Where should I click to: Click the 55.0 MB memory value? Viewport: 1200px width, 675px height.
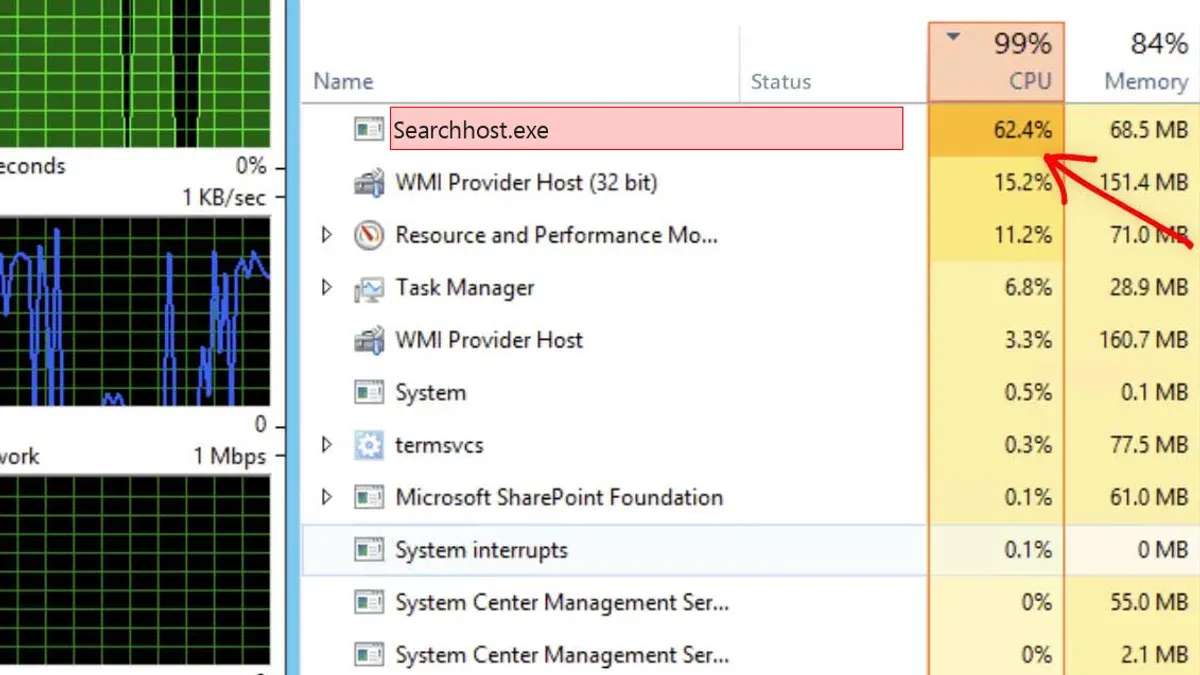[1148, 603]
